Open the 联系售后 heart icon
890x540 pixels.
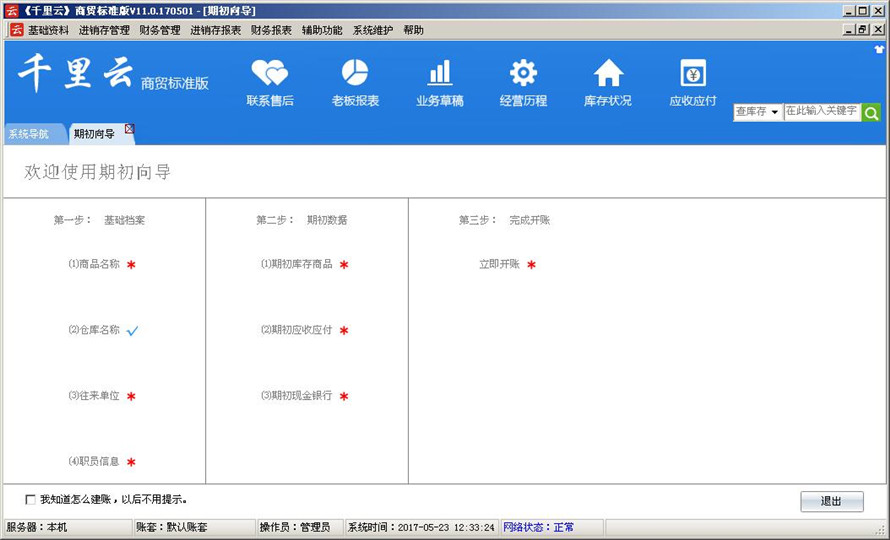click(269, 74)
